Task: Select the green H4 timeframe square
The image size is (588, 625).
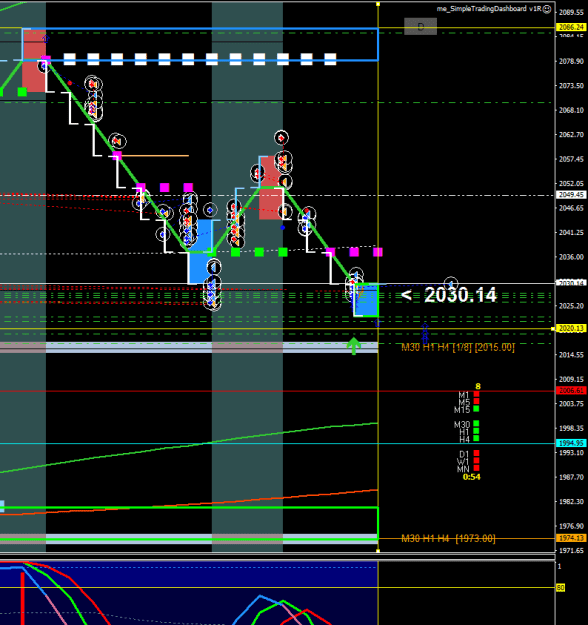Action: tap(476, 438)
